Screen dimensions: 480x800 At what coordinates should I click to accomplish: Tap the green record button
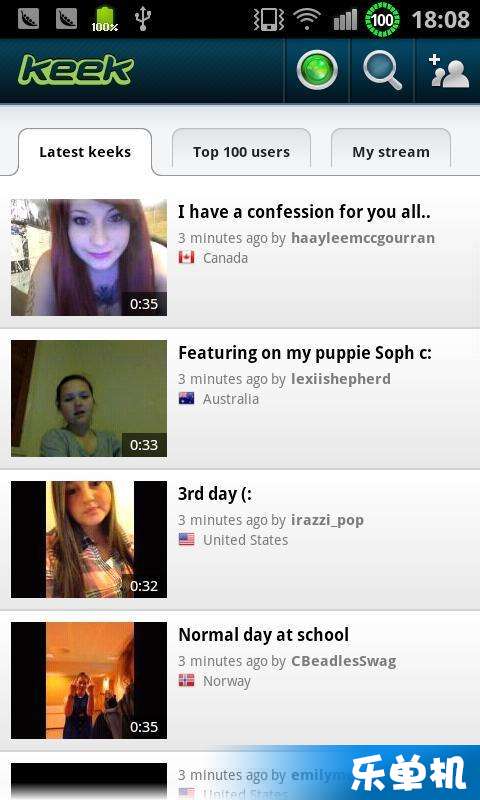tap(317, 70)
